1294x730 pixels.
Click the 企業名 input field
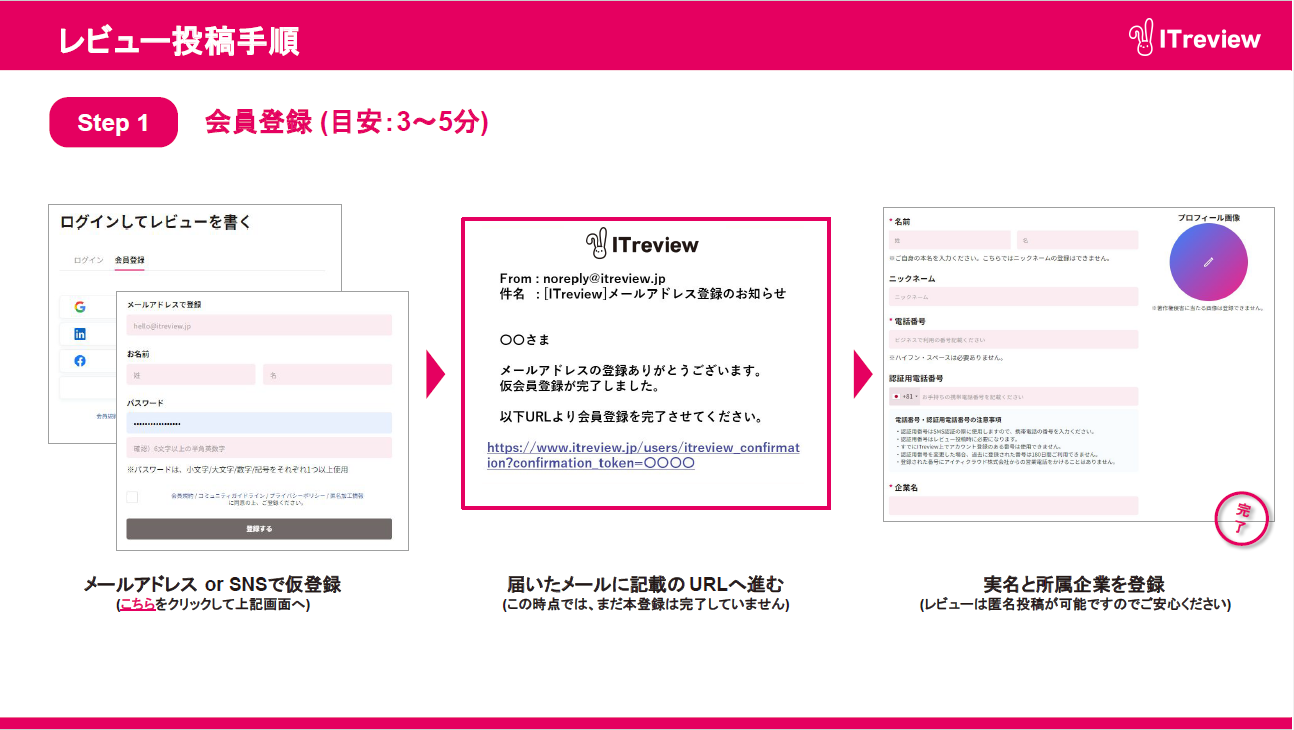pos(1013,507)
